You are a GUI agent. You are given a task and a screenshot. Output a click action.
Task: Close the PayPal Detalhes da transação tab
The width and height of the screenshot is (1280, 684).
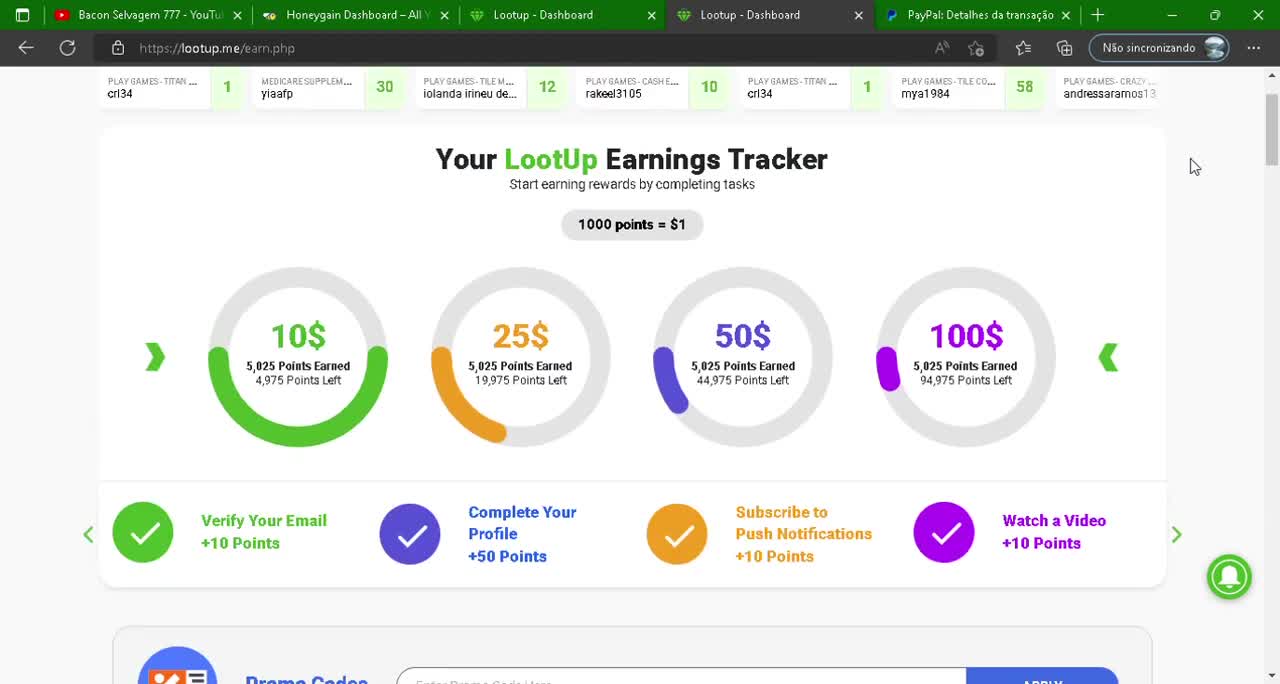point(1066,15)
